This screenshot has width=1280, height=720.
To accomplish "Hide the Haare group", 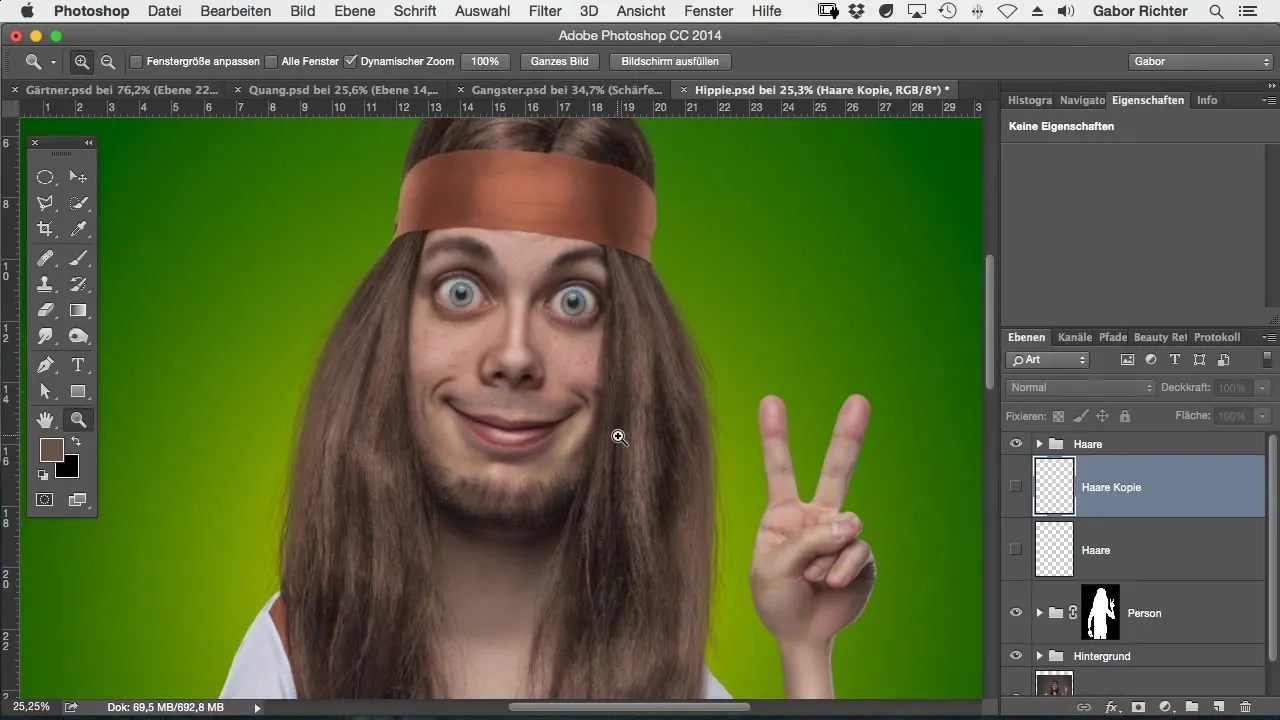I will pos(1016,444).
